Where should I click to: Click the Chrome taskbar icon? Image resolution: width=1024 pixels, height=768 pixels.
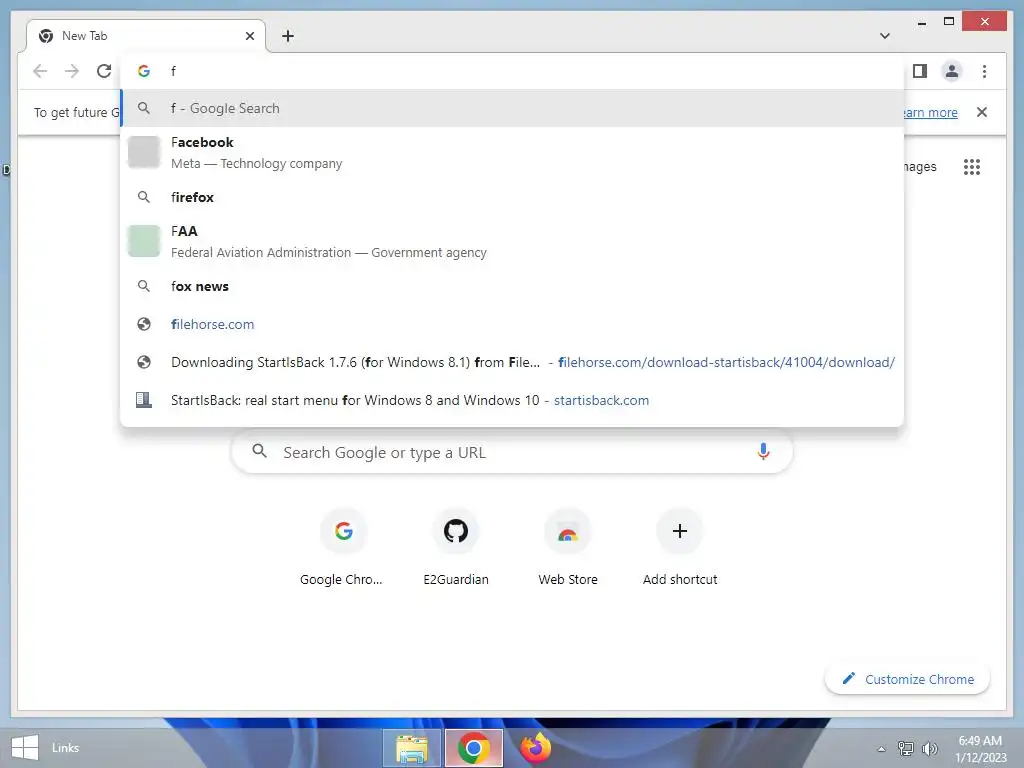point(474,748)
